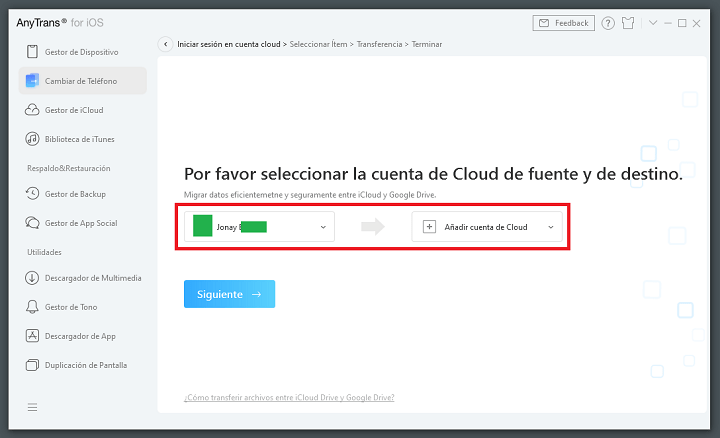Viewport: 720px width, 438px height.
Task: Click the Gestor de iCloud cloud icon
Action: tap(32, 110)
